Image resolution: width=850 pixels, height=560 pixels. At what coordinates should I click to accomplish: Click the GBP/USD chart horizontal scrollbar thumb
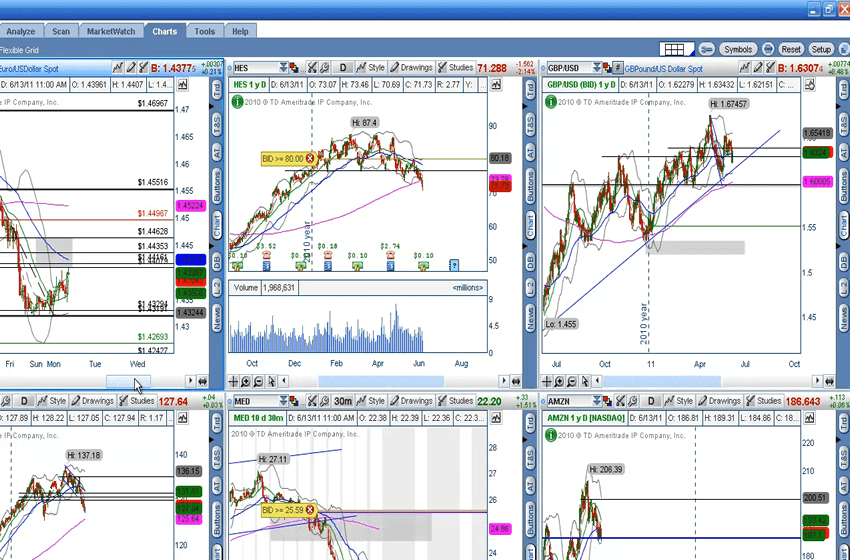(x=662, y=382)
